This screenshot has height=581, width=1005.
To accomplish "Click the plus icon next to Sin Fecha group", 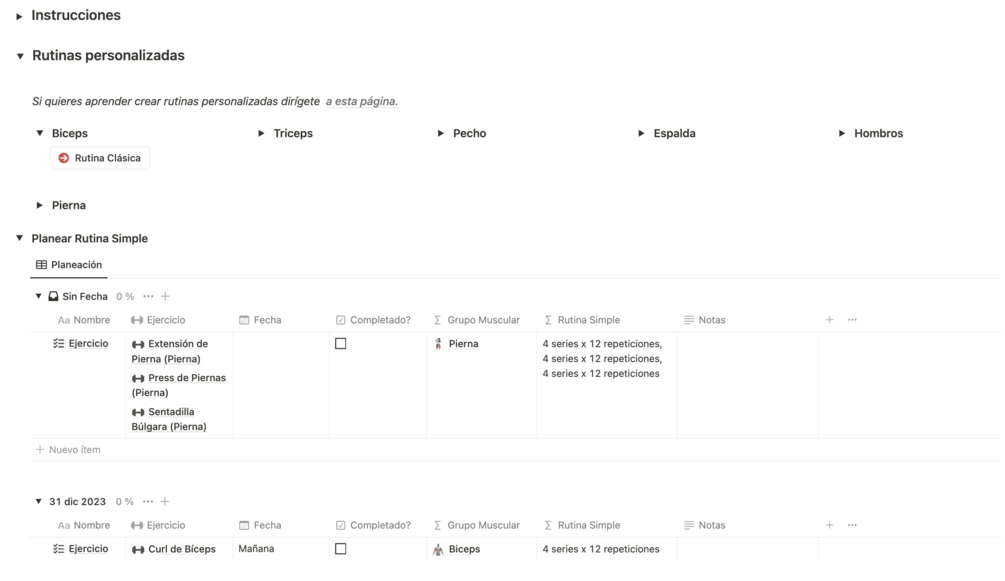I will pos(166,296).
